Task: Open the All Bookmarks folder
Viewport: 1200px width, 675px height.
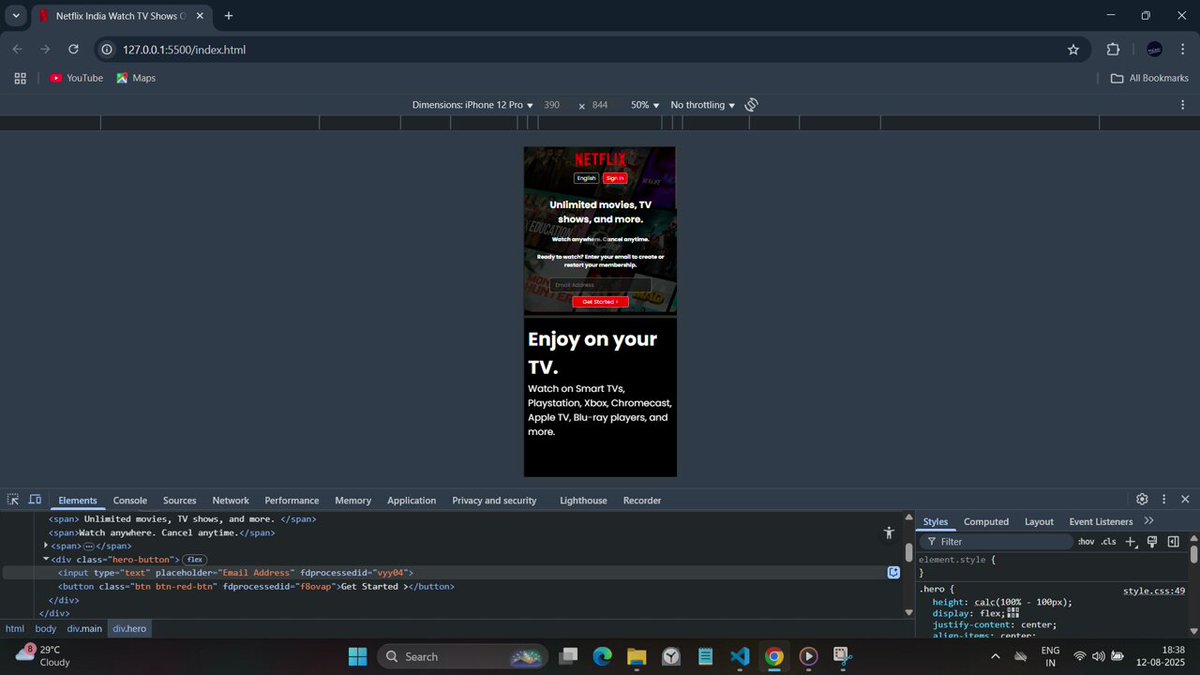Action: (x=1150, y=78)
